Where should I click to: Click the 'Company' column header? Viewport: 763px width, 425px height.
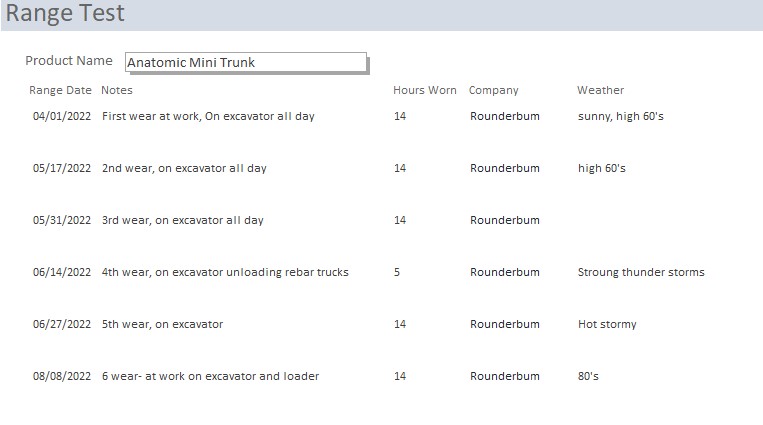coord(493,90)
